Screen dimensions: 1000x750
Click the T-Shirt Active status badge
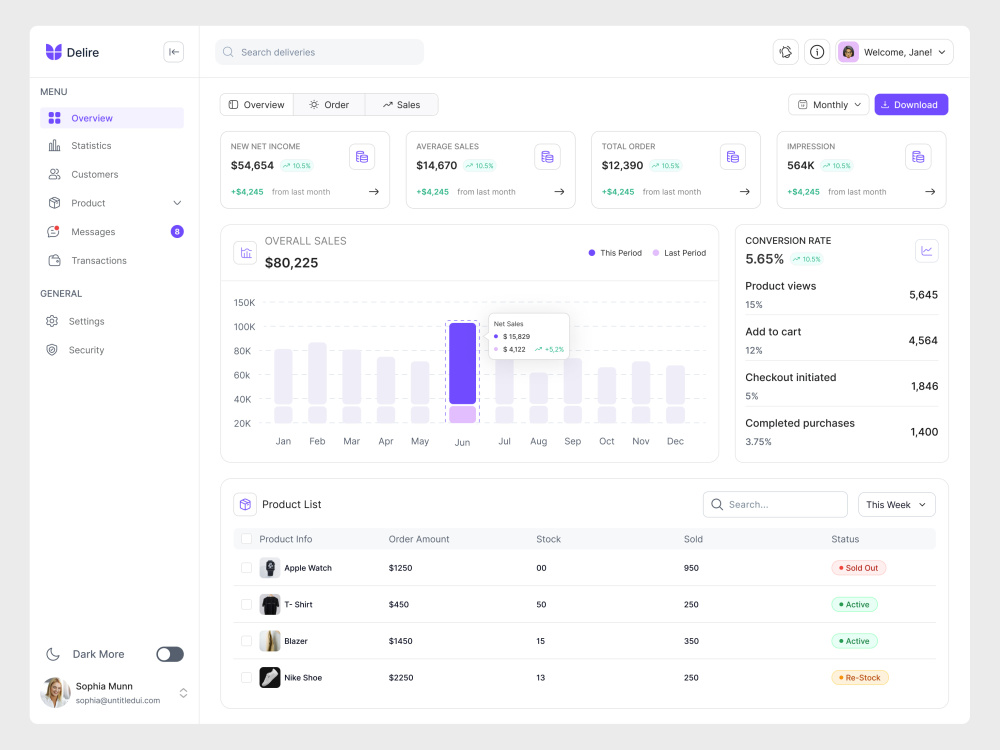855,604
